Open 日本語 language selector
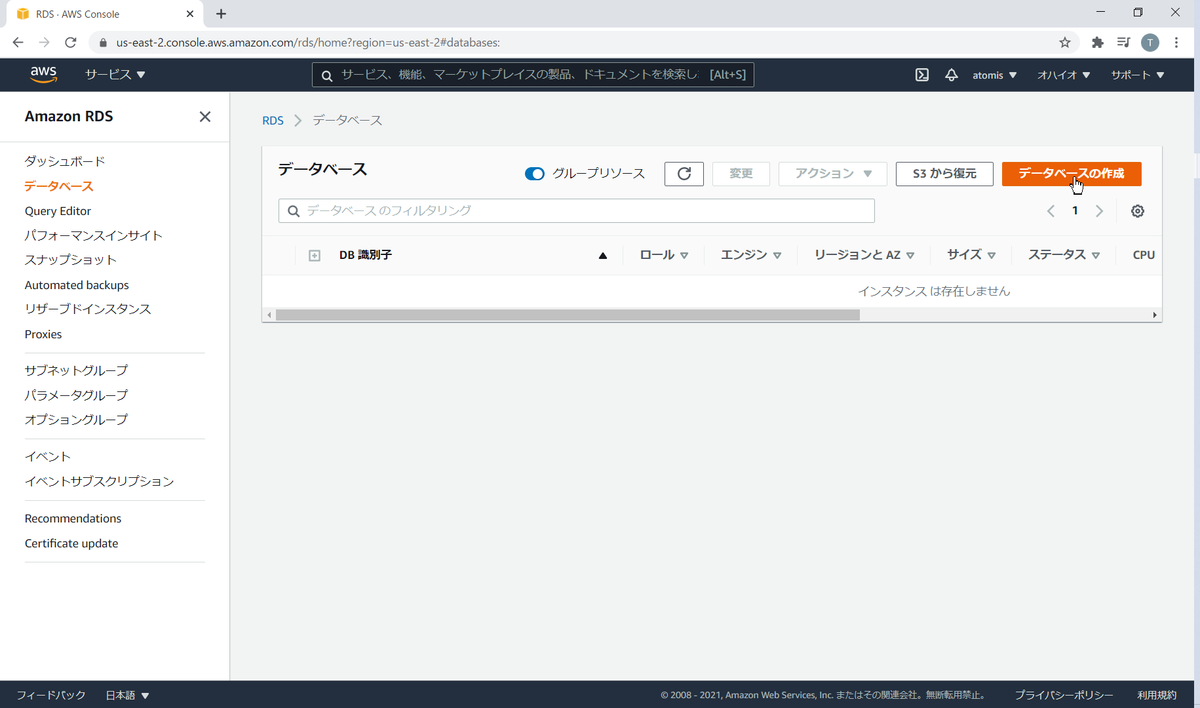Viewport: 1200px width, 708px height. [127, 695]
